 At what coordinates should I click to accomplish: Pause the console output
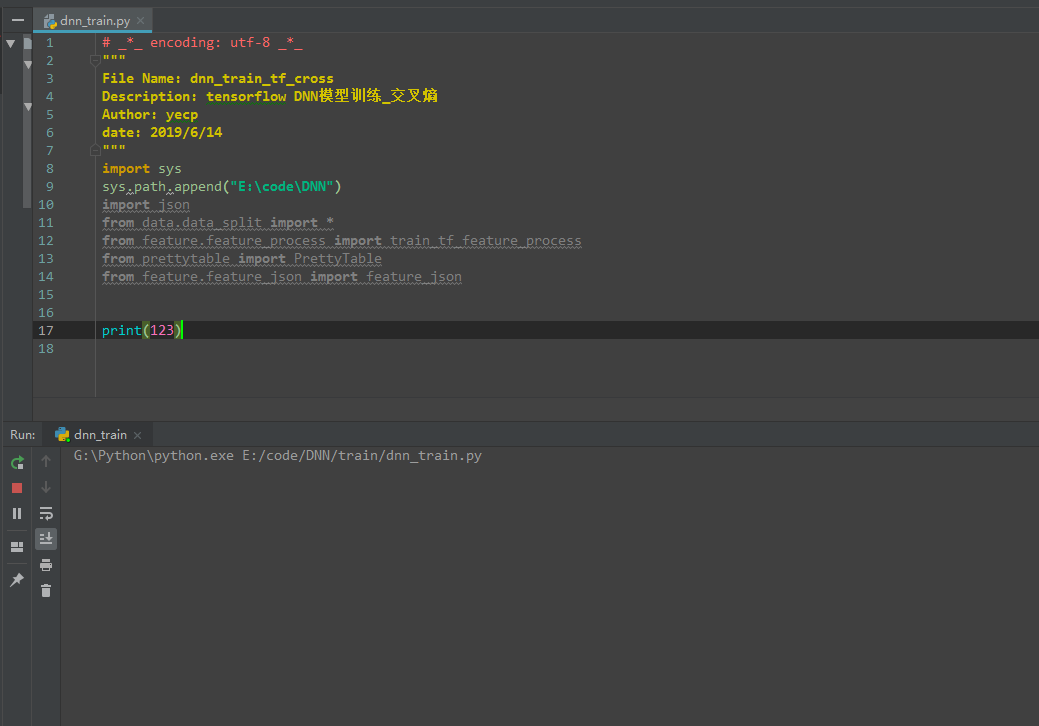pyautogui.click(x=16, y=513)
